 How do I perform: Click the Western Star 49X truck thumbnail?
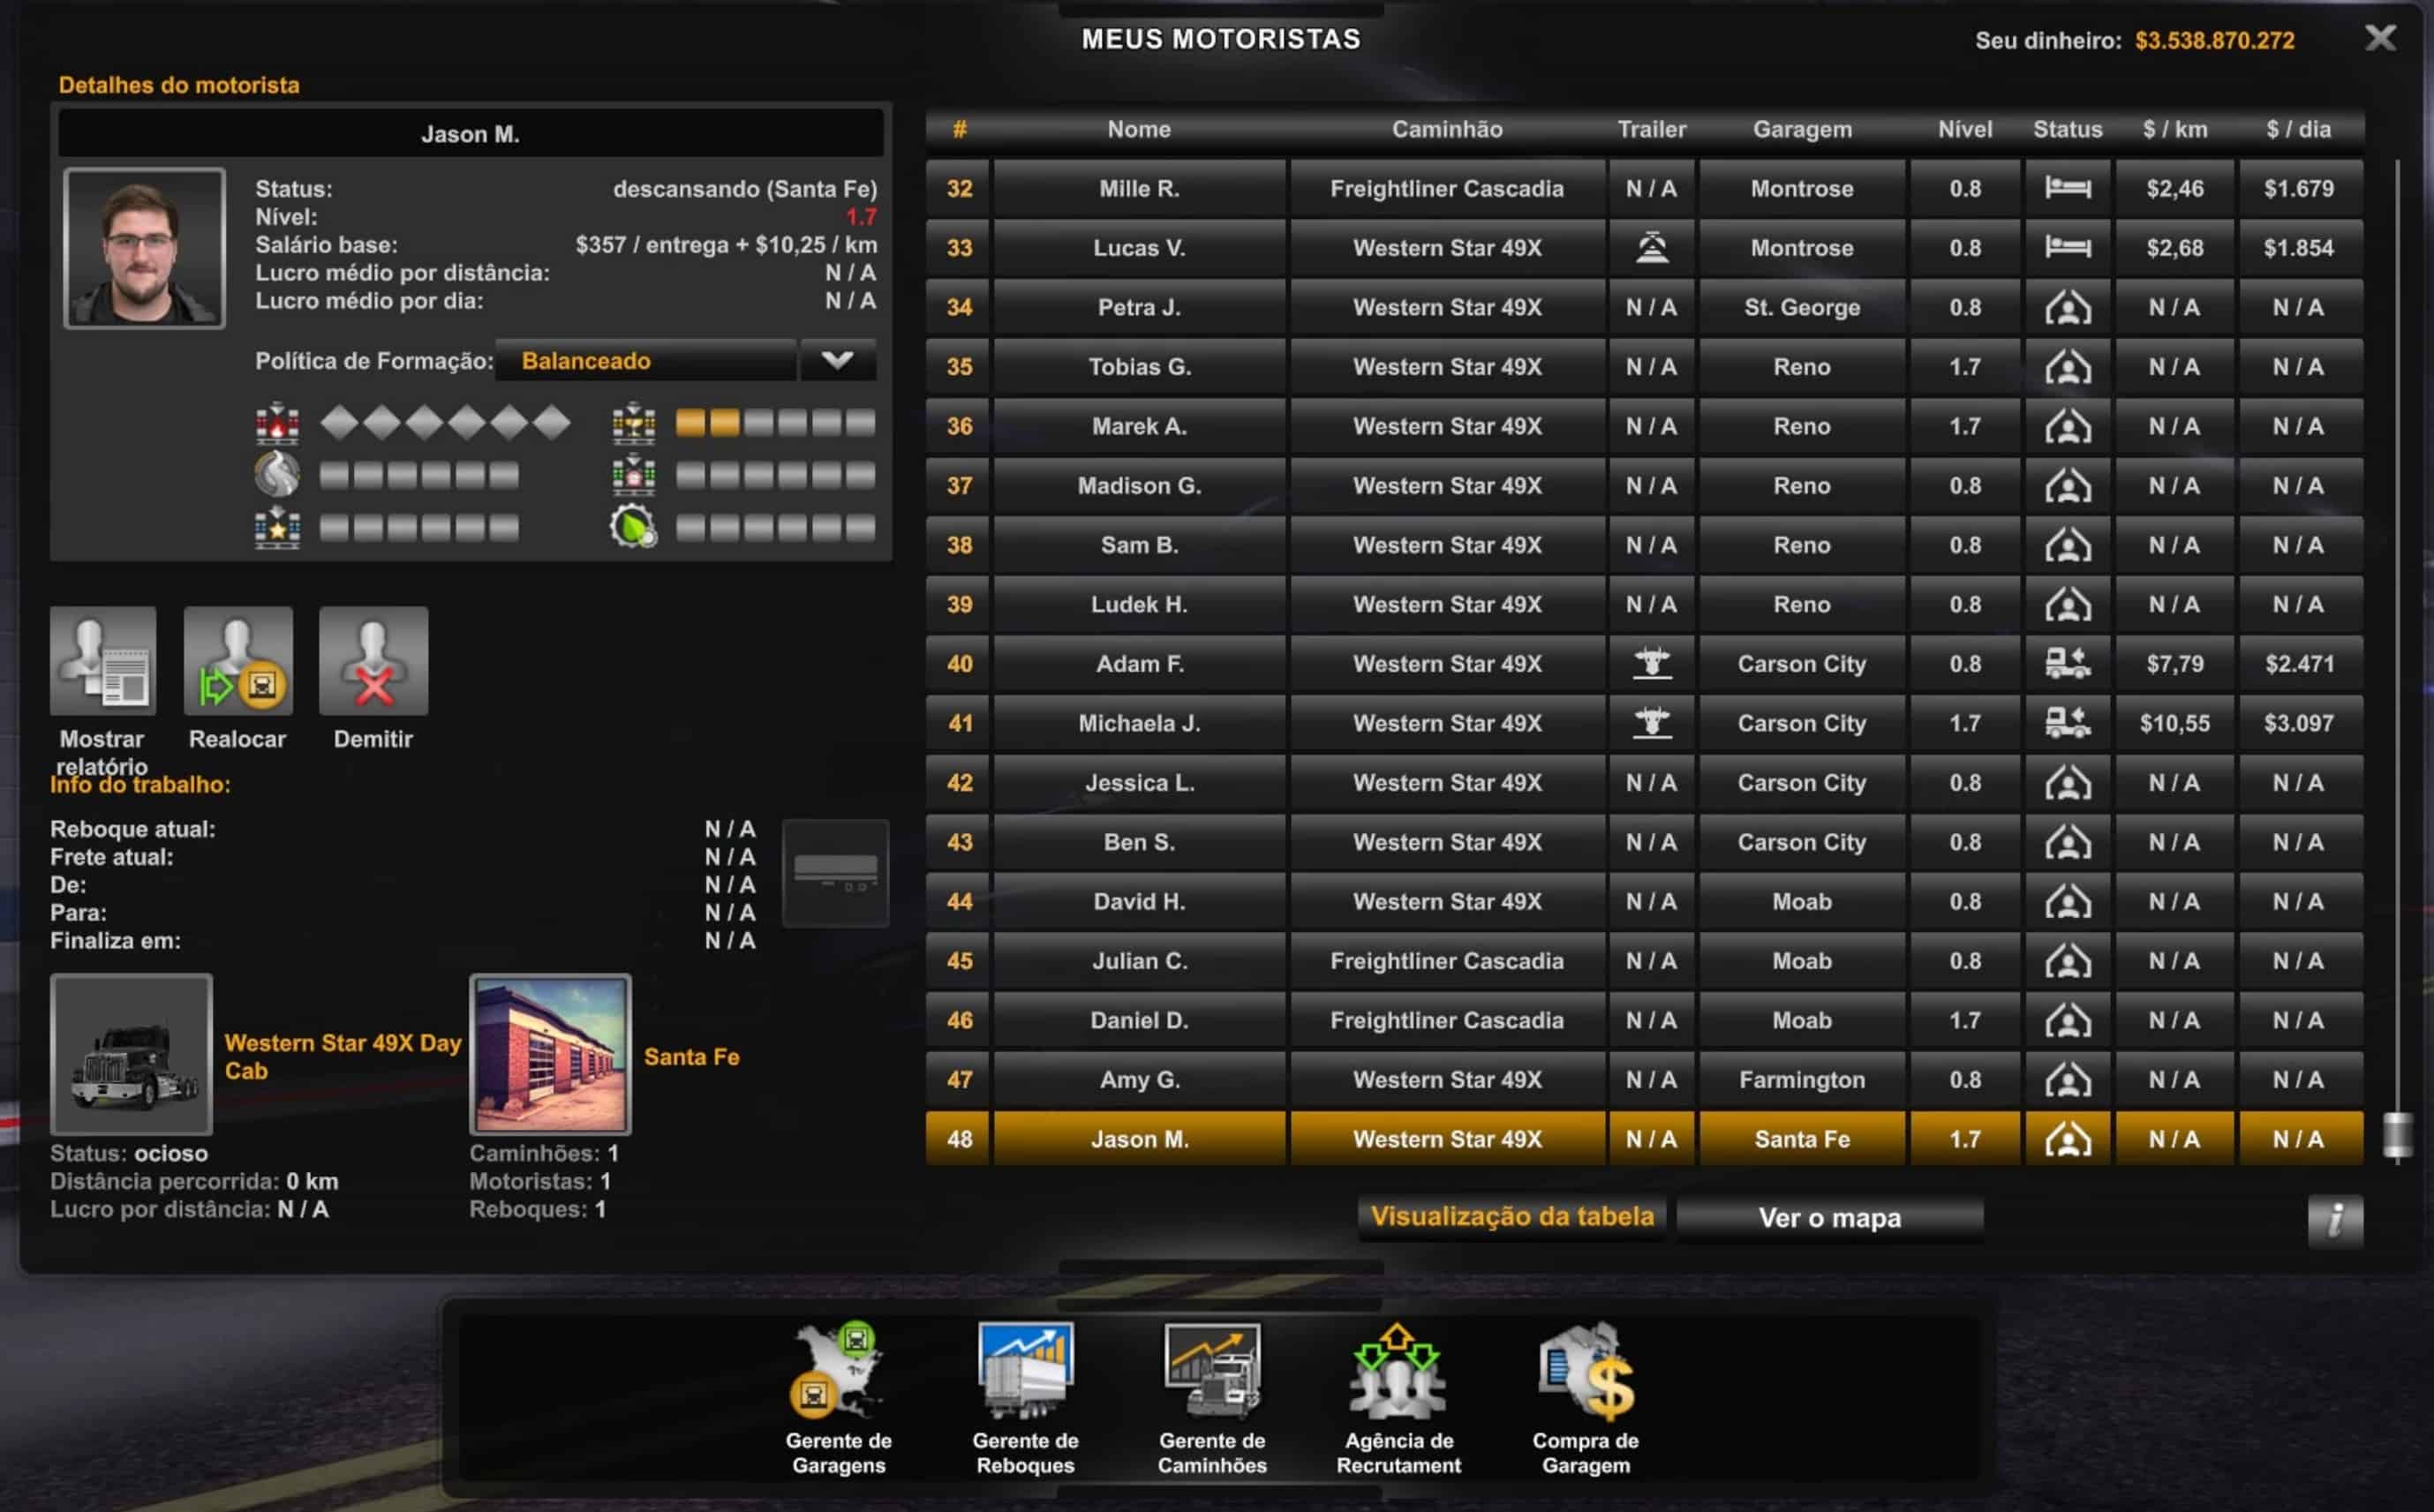pyautogui.click(x=131, y=1054)
